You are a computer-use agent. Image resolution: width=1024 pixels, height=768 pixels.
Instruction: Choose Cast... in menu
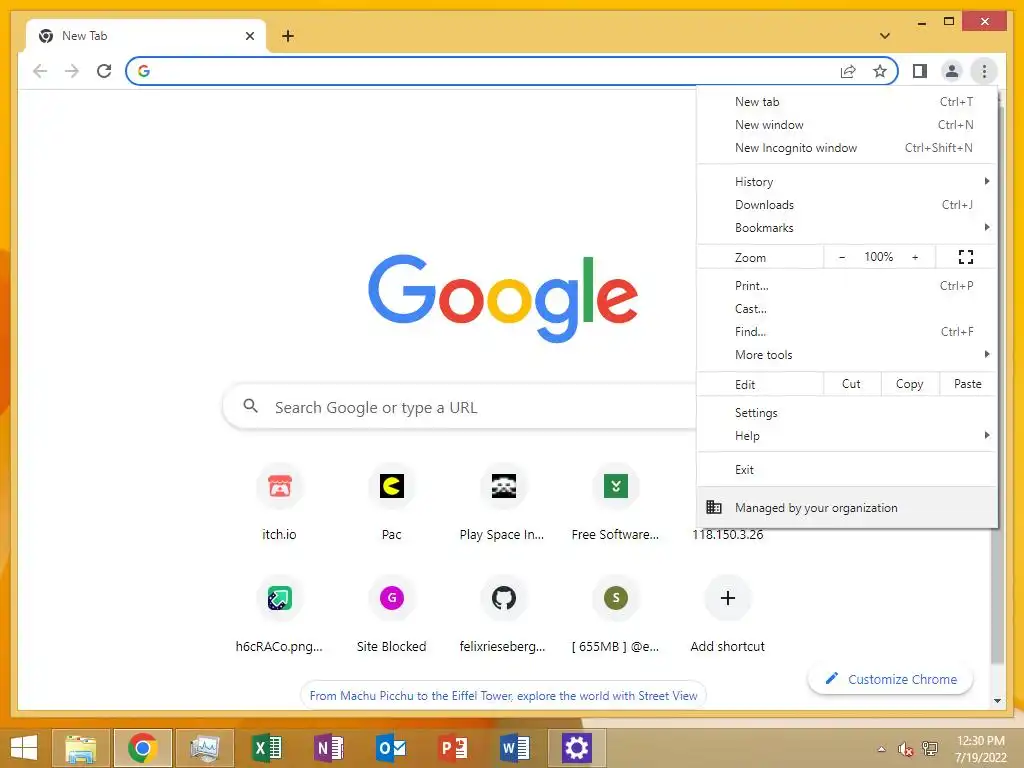(847, 308)
